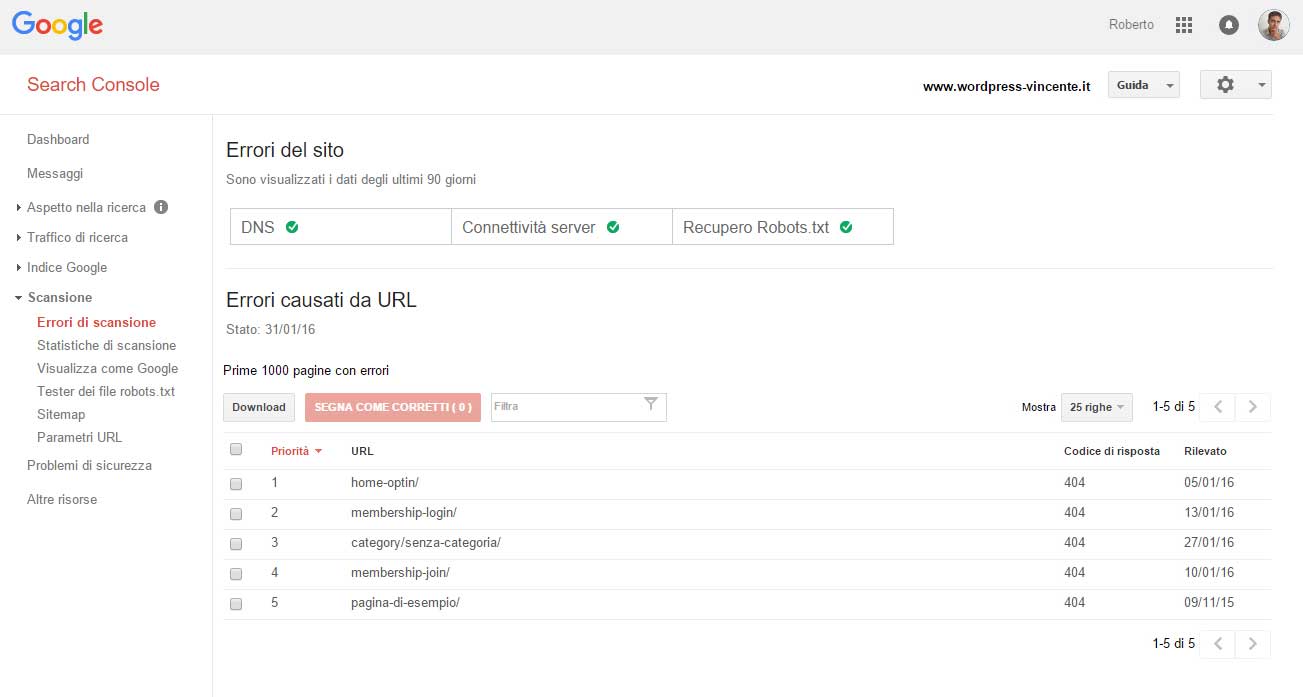The width and height of the screenshot is (1303, 697).
Task: Open Altre risorse
Action: 62,500
